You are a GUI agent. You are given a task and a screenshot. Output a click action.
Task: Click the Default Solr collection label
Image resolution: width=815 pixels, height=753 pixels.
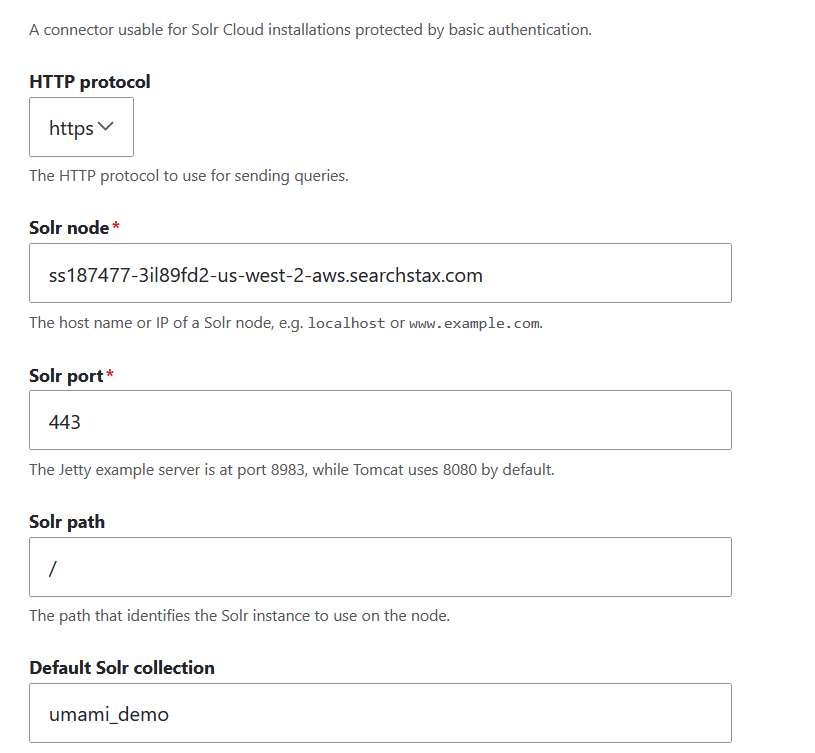122,668
